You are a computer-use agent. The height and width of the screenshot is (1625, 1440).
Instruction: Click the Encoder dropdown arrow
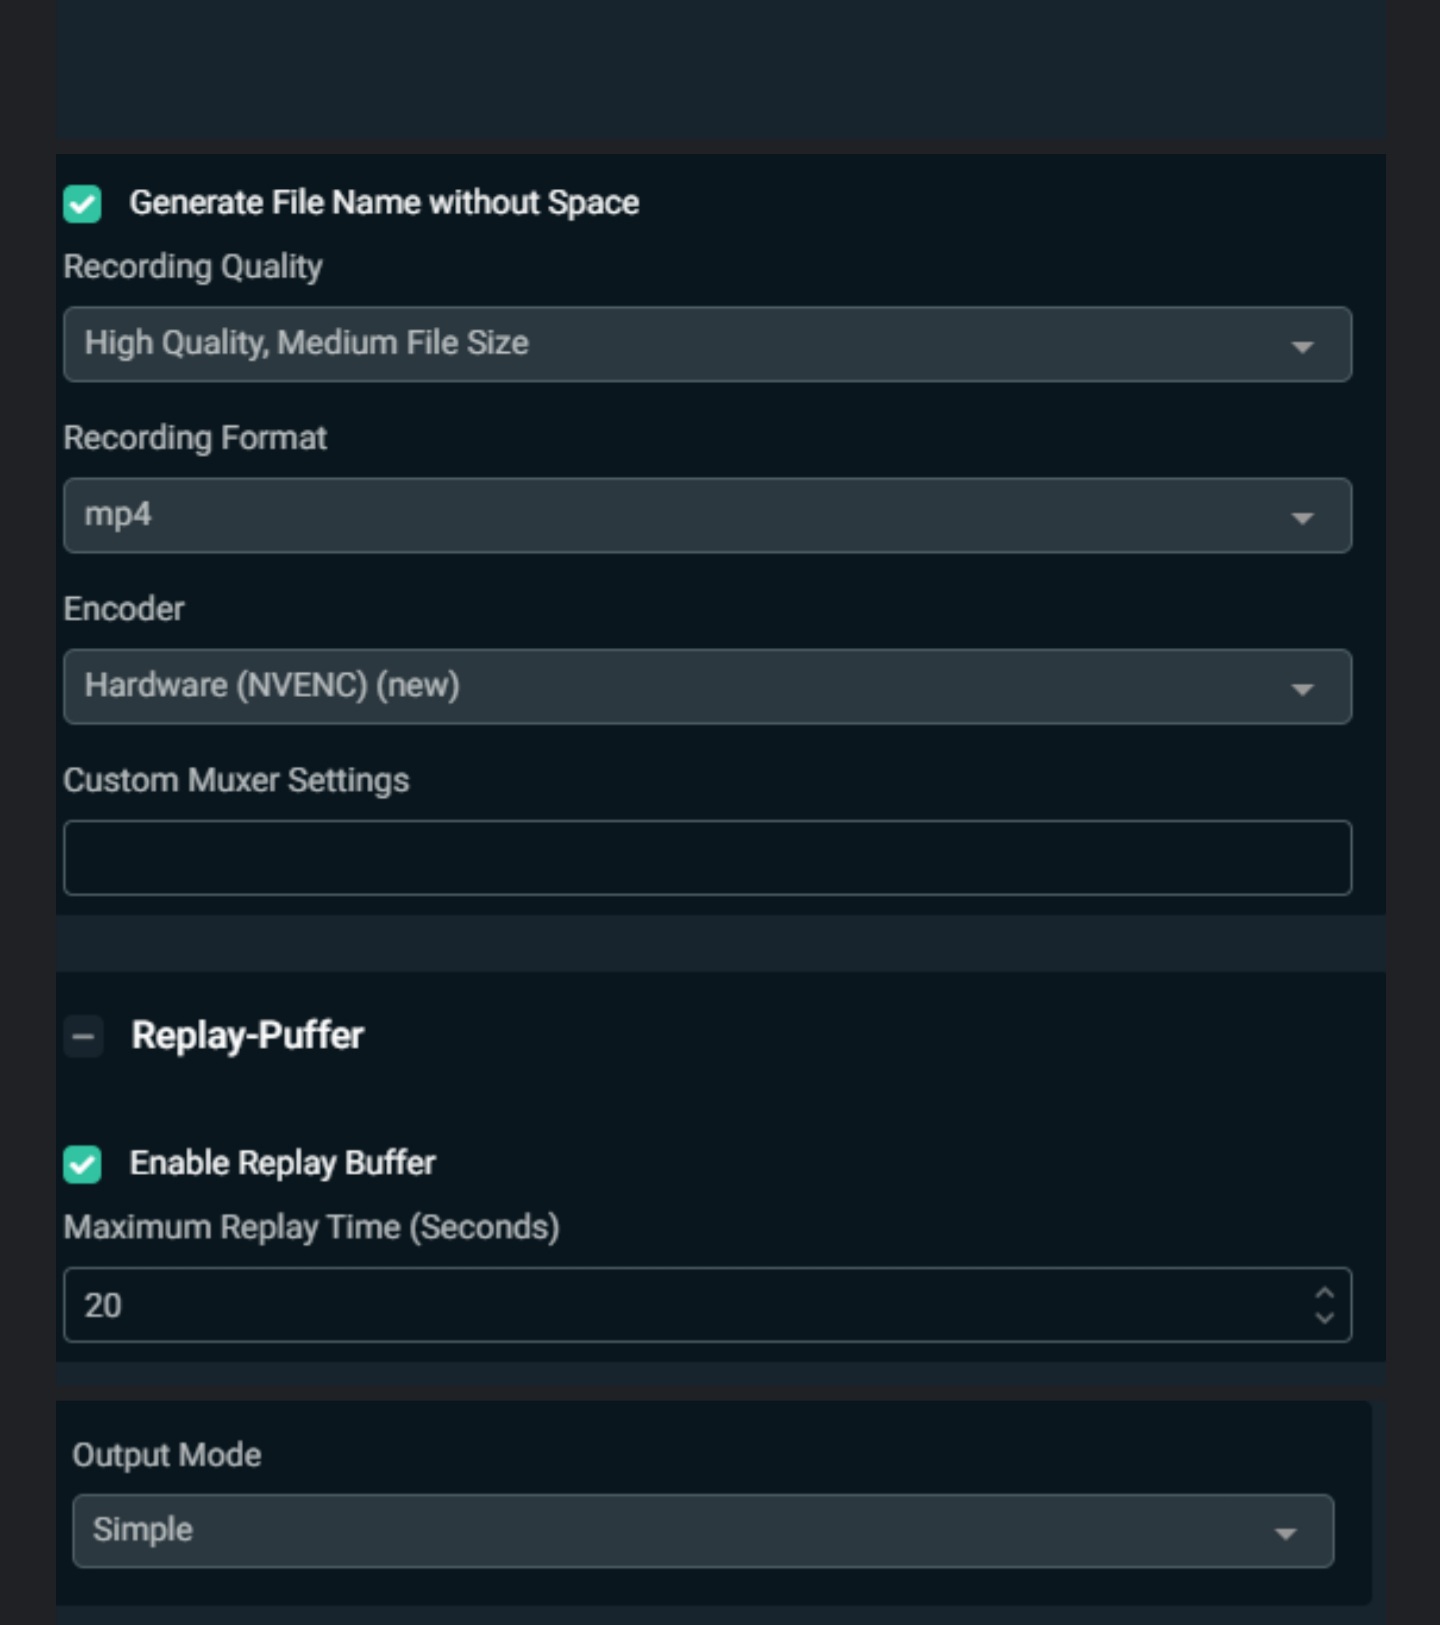point(1301,689)
